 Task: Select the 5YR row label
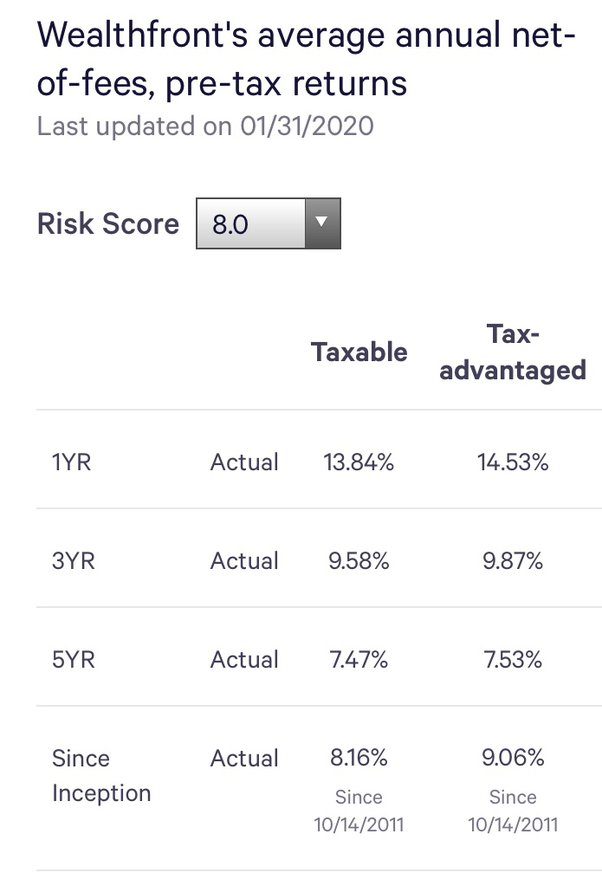(73, 660)
